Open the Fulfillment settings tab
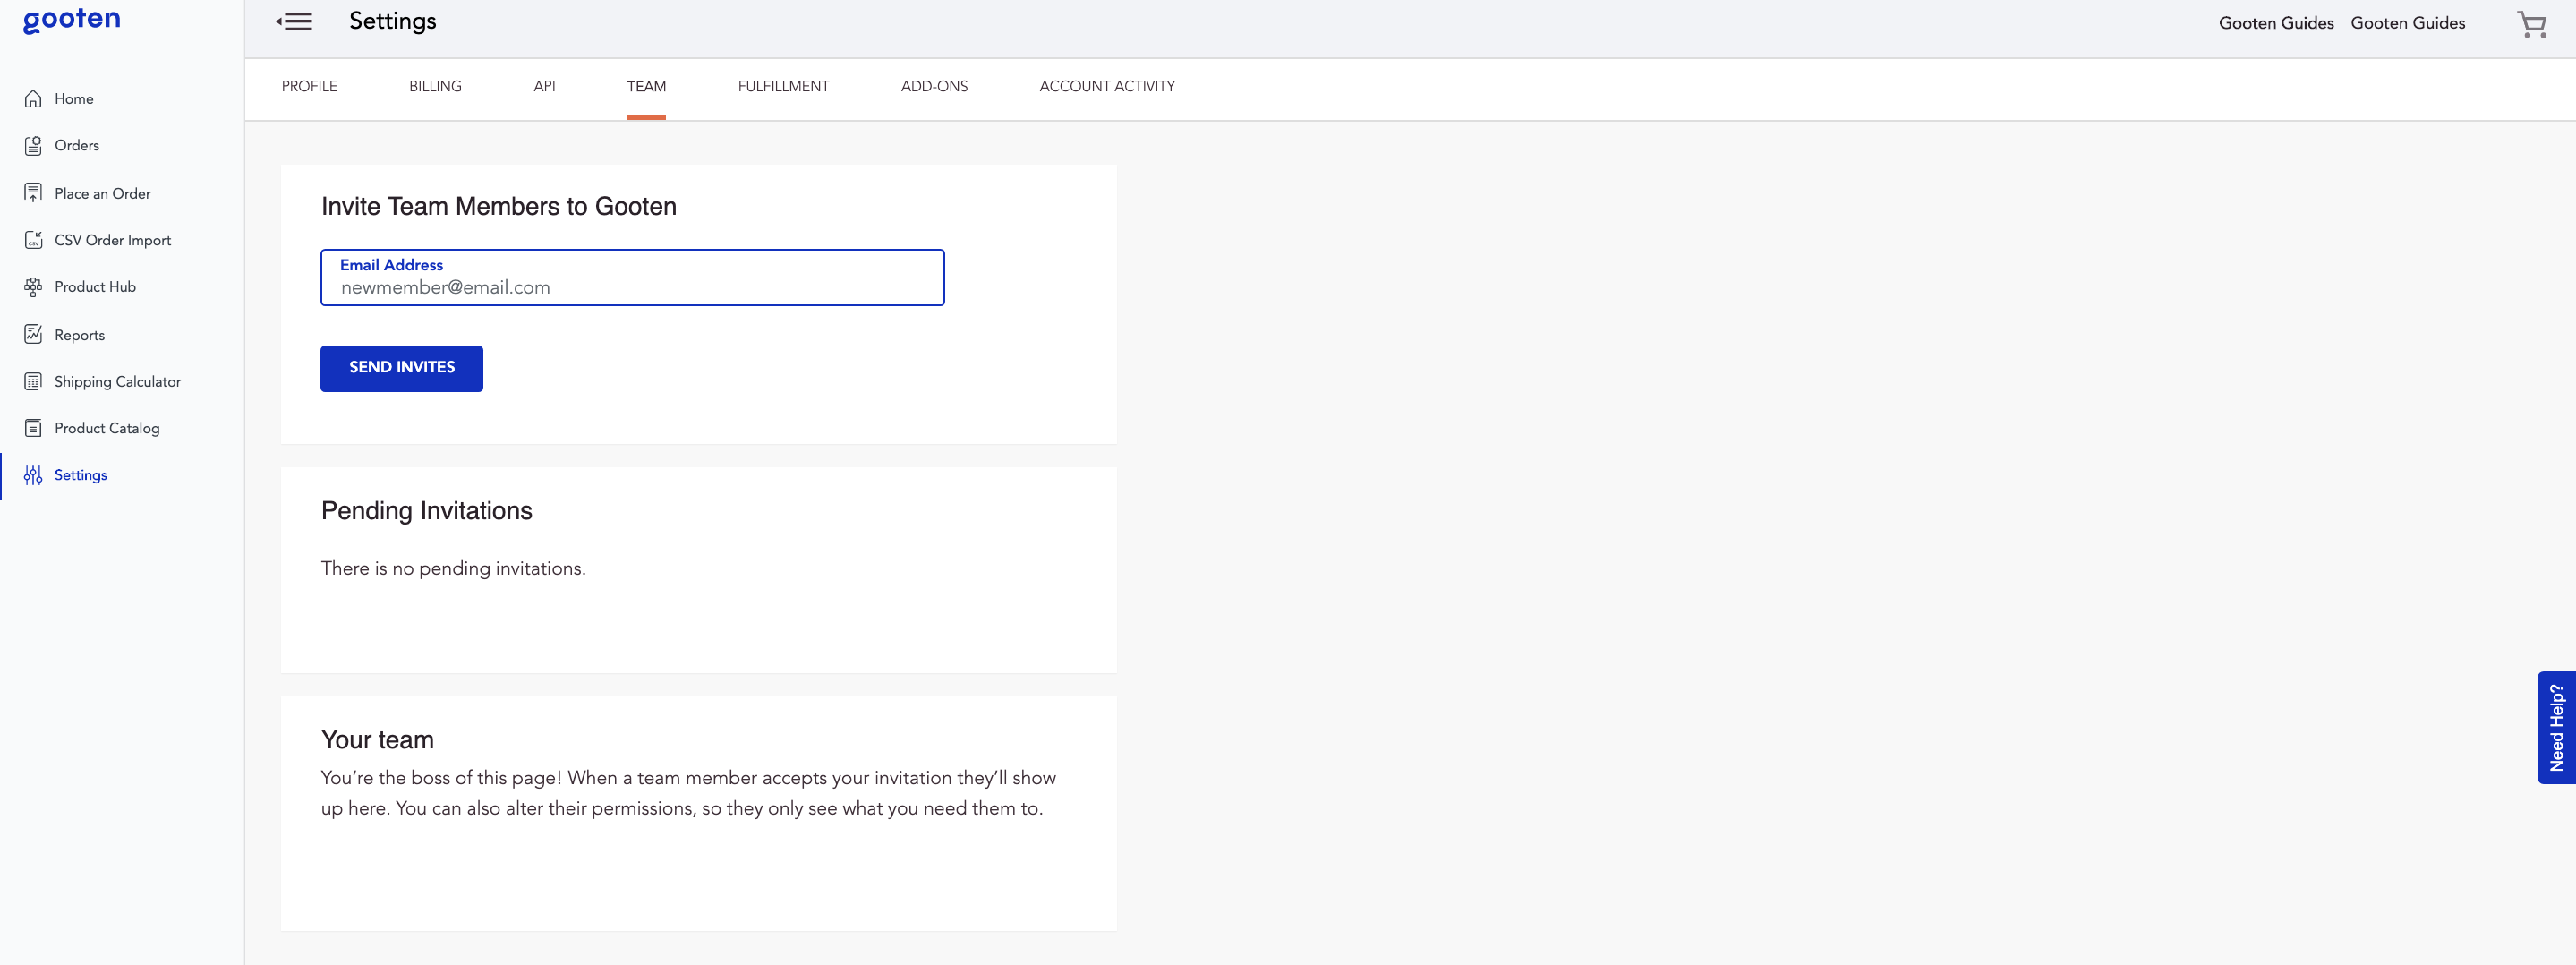The height and width of the screenshot is (965, 2576). point(783,86)
